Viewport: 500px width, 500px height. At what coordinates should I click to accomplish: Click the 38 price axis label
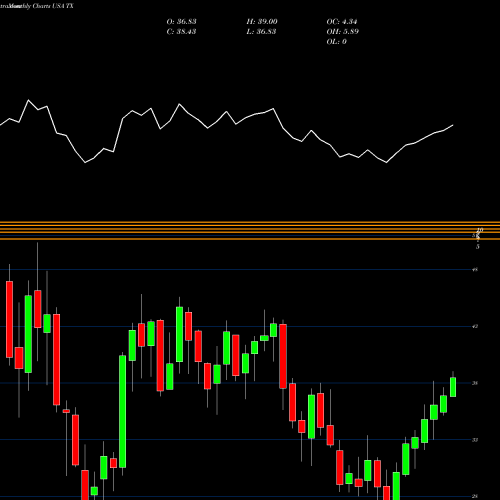tap(475, 383)
